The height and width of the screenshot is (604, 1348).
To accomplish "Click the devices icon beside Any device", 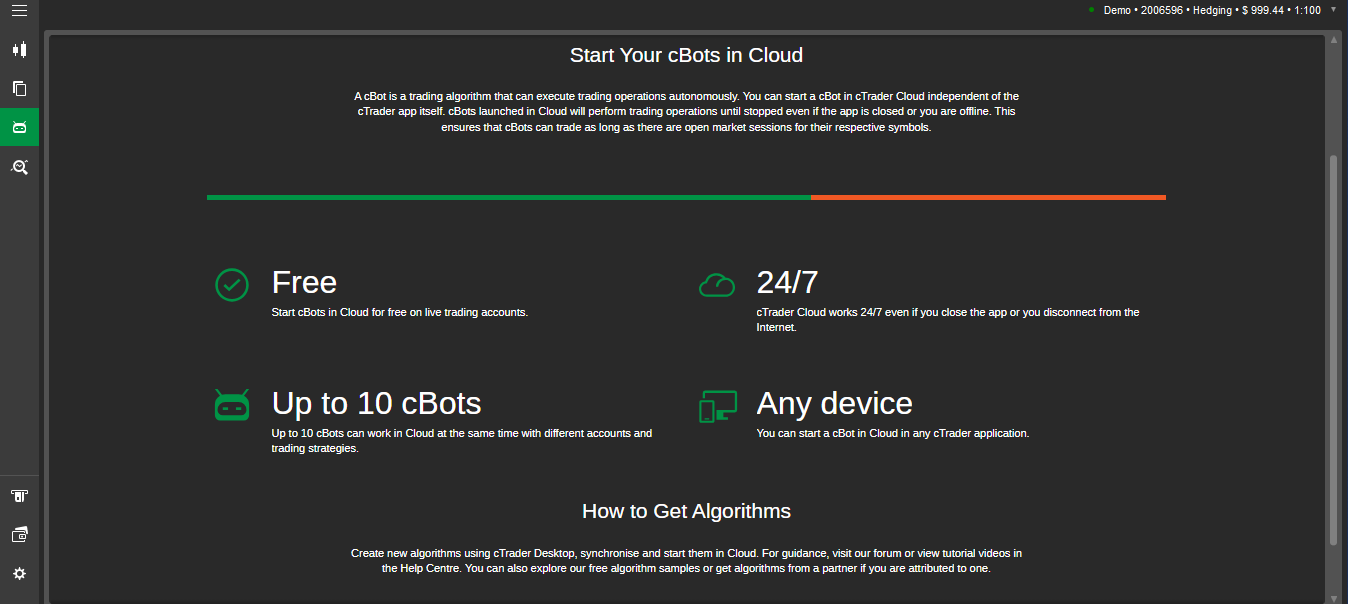I will [717, 406].
